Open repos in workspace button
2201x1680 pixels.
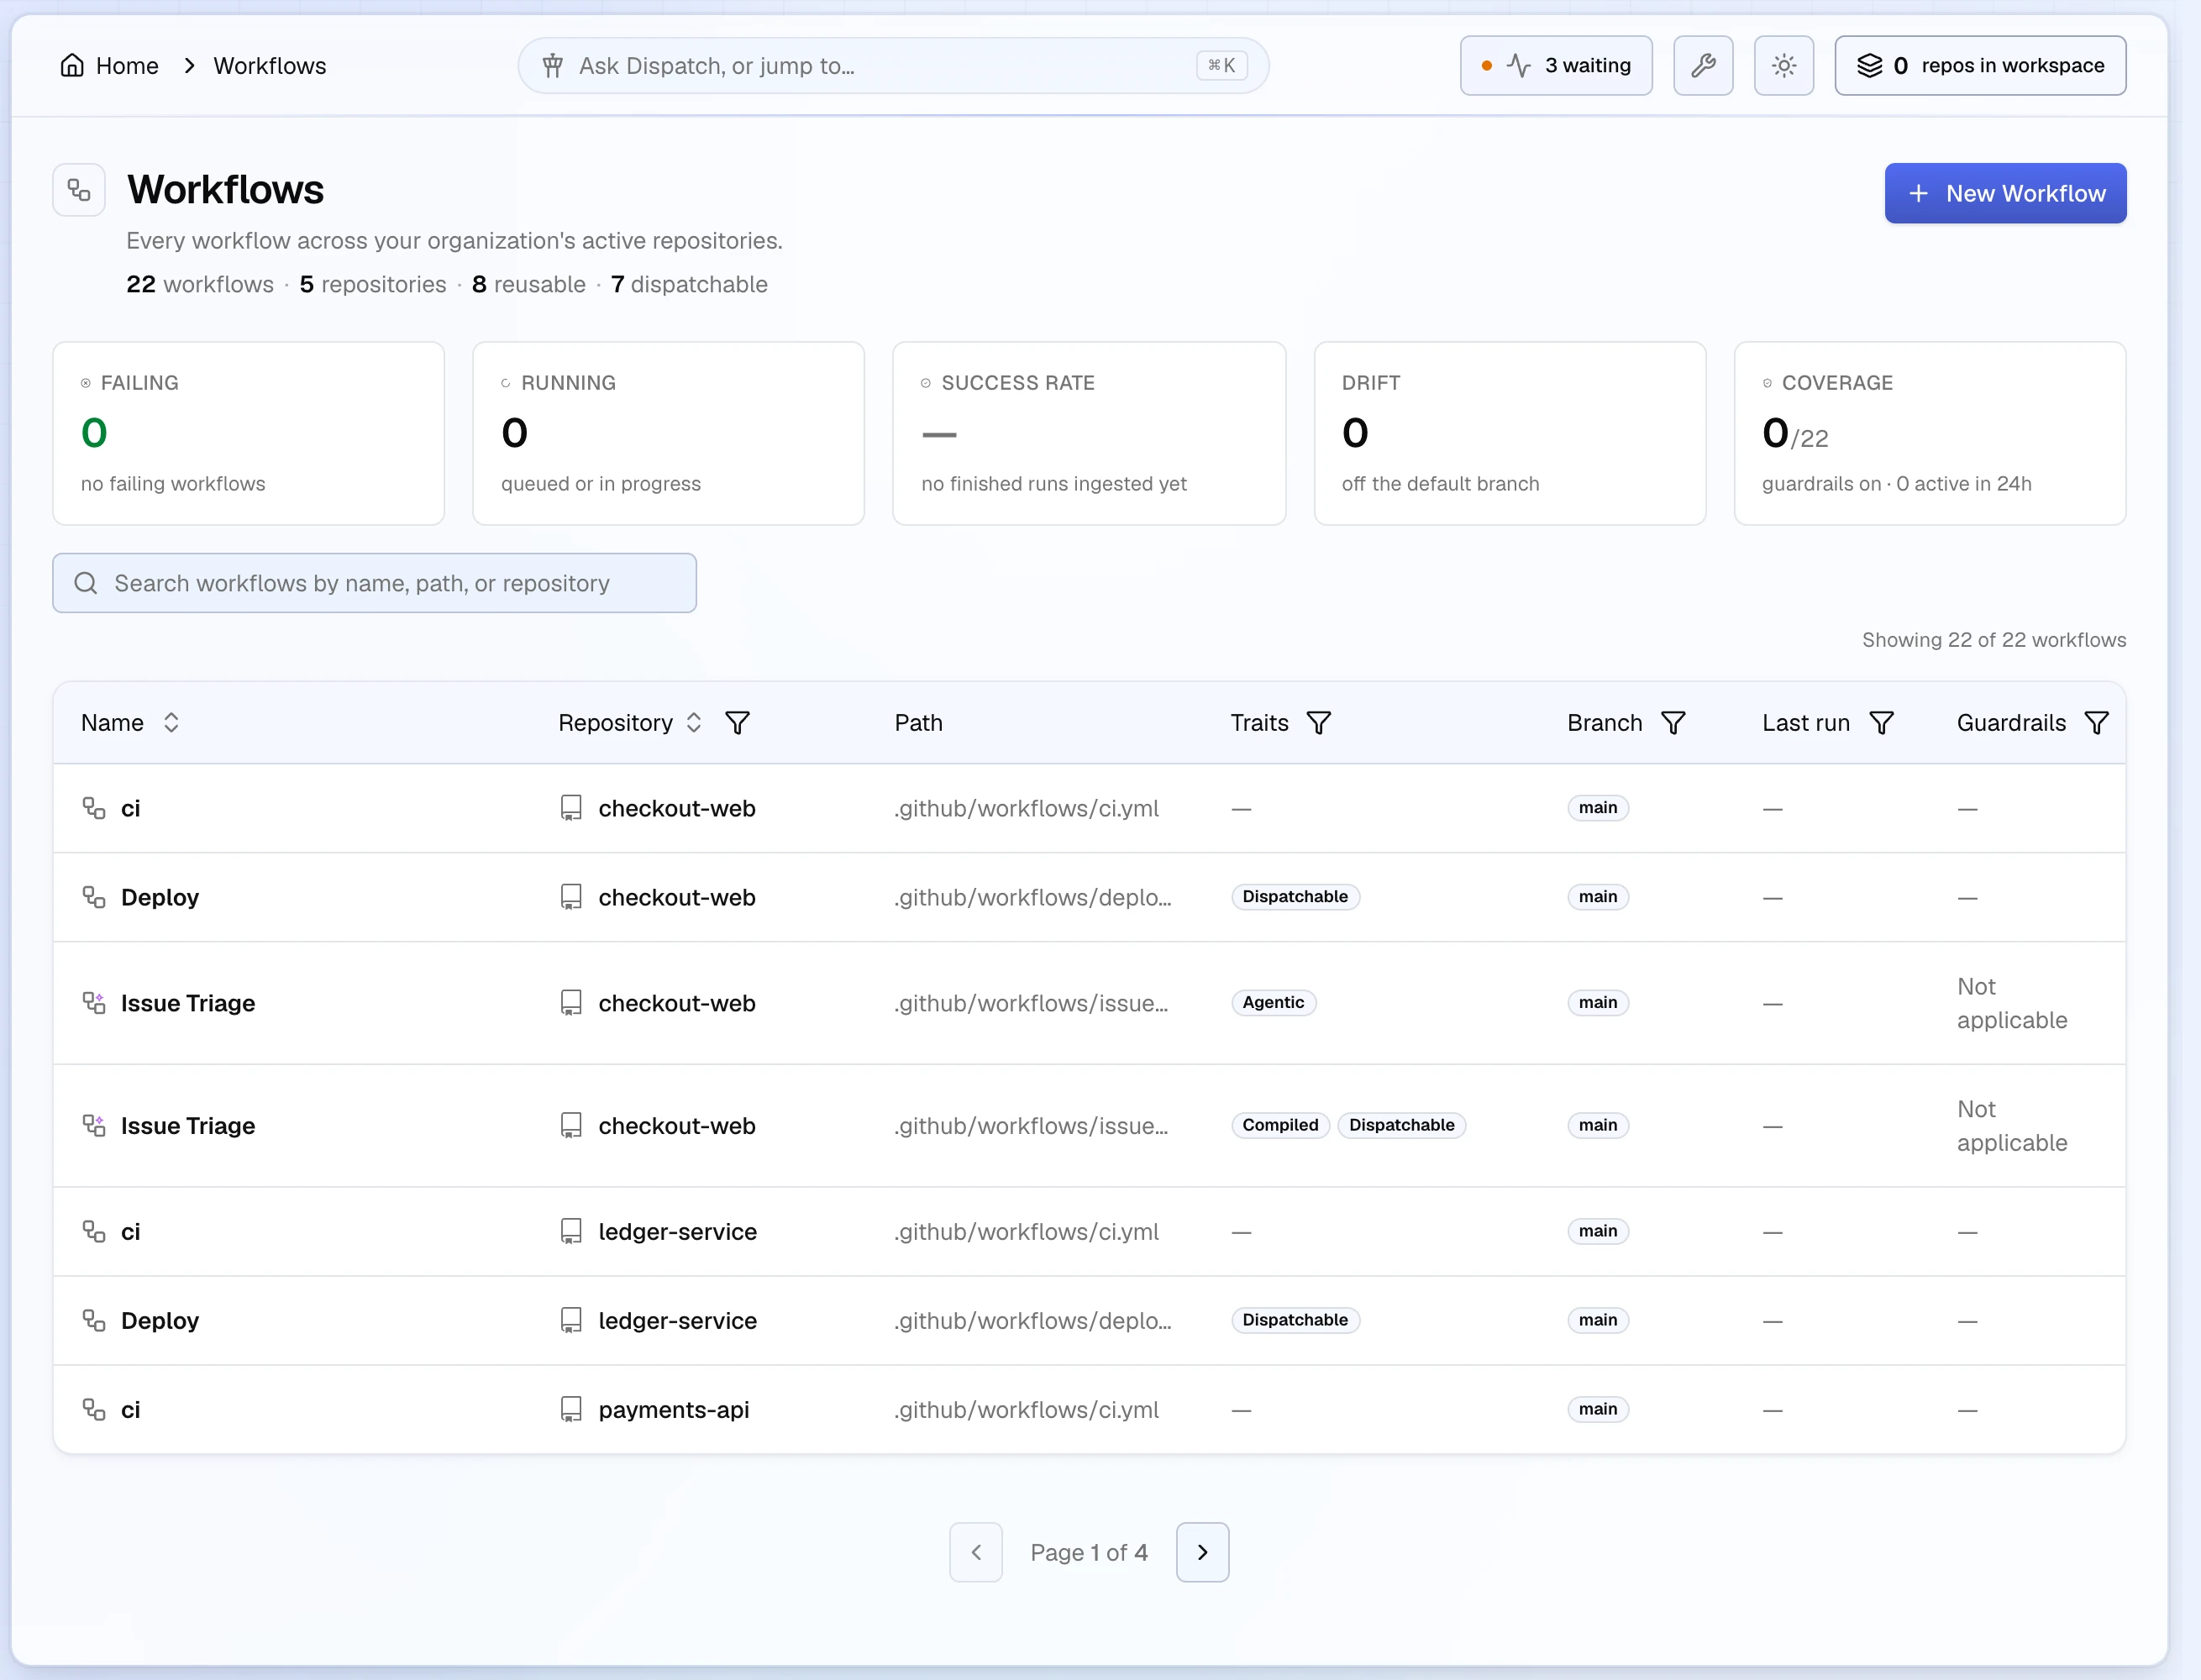pyautogui.click(x=1980, y=66)
